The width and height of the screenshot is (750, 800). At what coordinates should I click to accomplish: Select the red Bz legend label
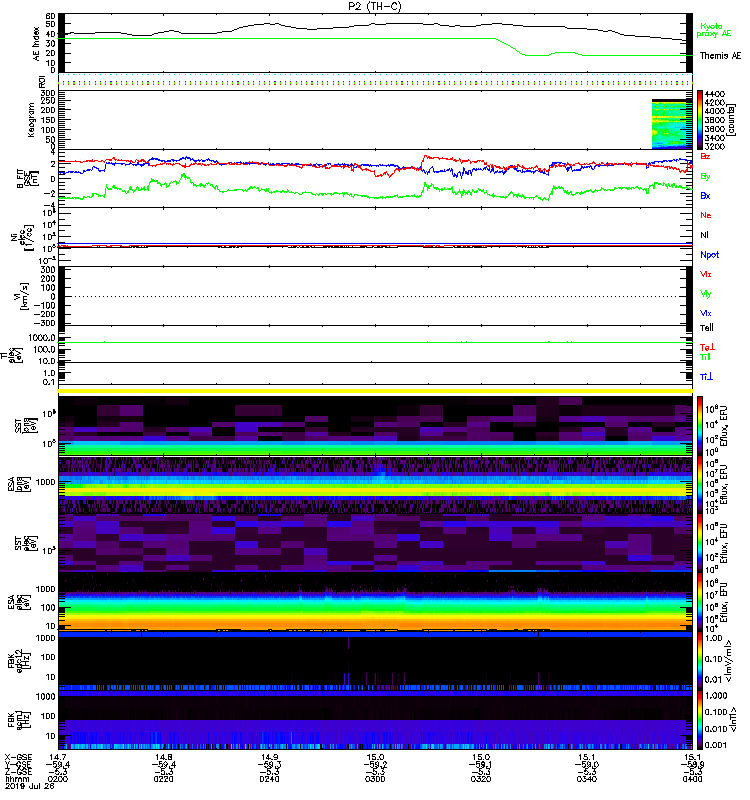click(705, 157)
